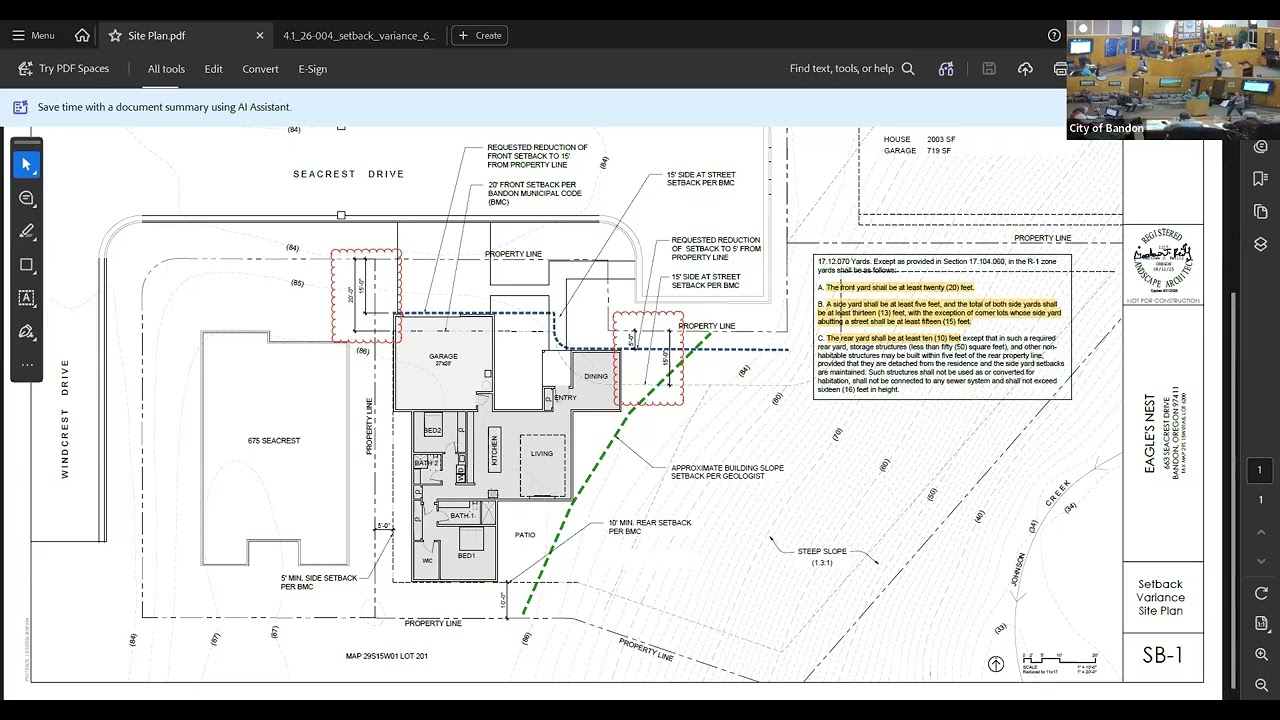Open the comments panel on right rail
The width and height of the screenshot is (1280, 720).
click(x=1261, y=147)
